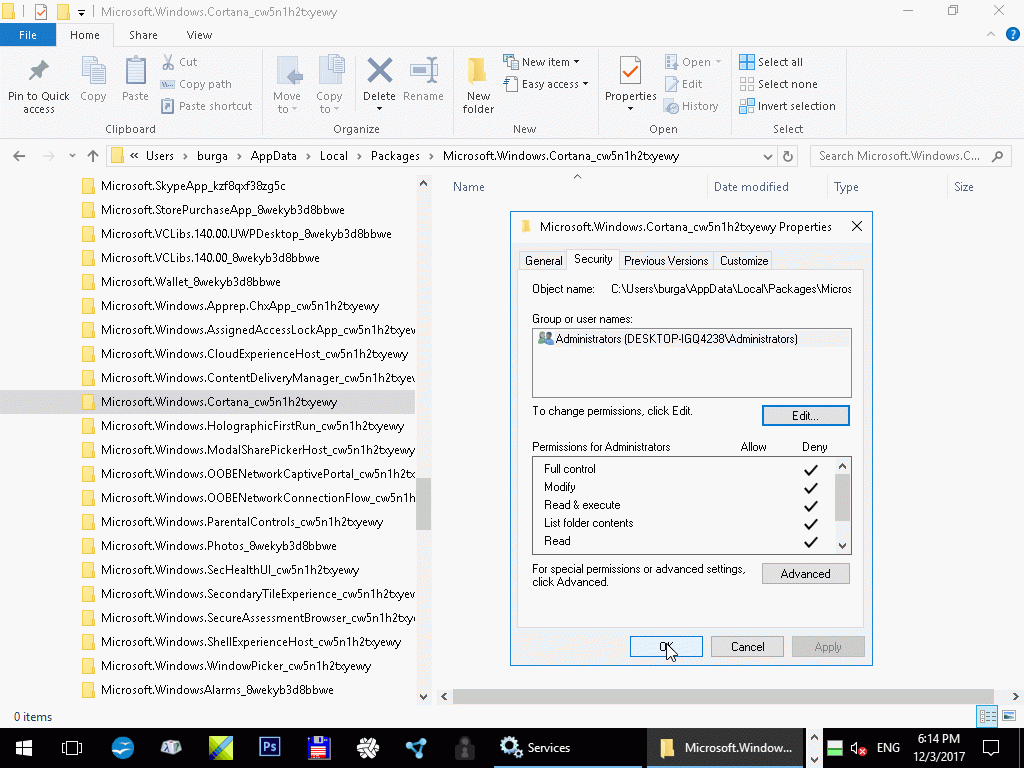The width and height of the screenshot is (1024, 768).
Task: Open the Move to menu
Action: coord(287,84)
